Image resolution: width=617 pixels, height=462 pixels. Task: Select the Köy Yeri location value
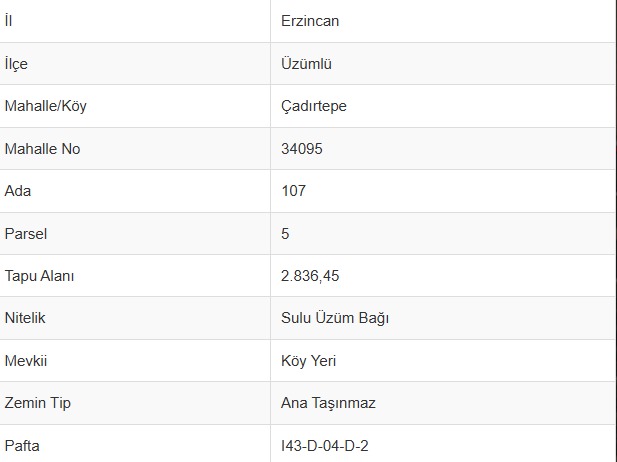point(308,361)
